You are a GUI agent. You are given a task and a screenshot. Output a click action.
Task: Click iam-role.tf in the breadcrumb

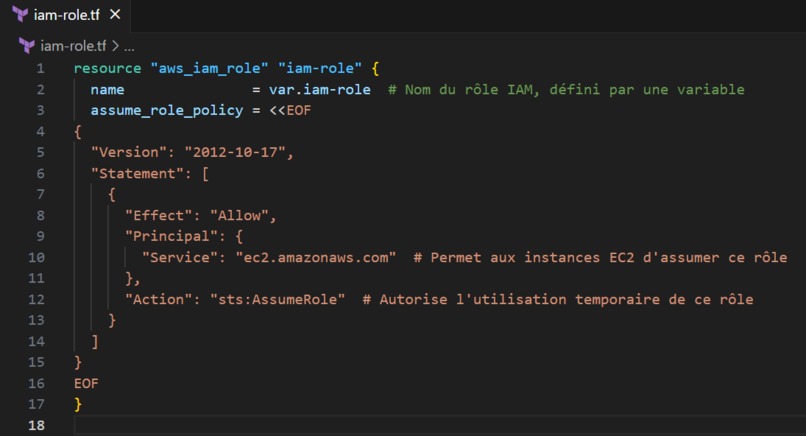tap(73, 46)
